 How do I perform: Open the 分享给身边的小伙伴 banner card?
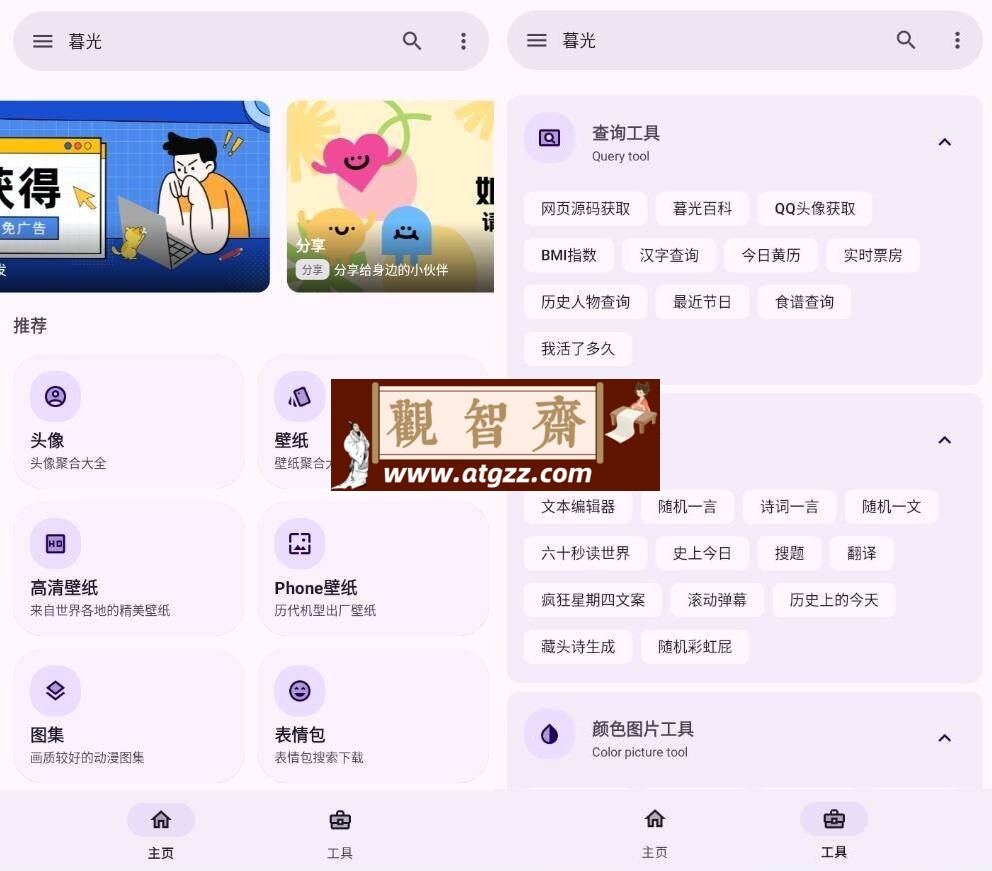(x=390, y=197)
